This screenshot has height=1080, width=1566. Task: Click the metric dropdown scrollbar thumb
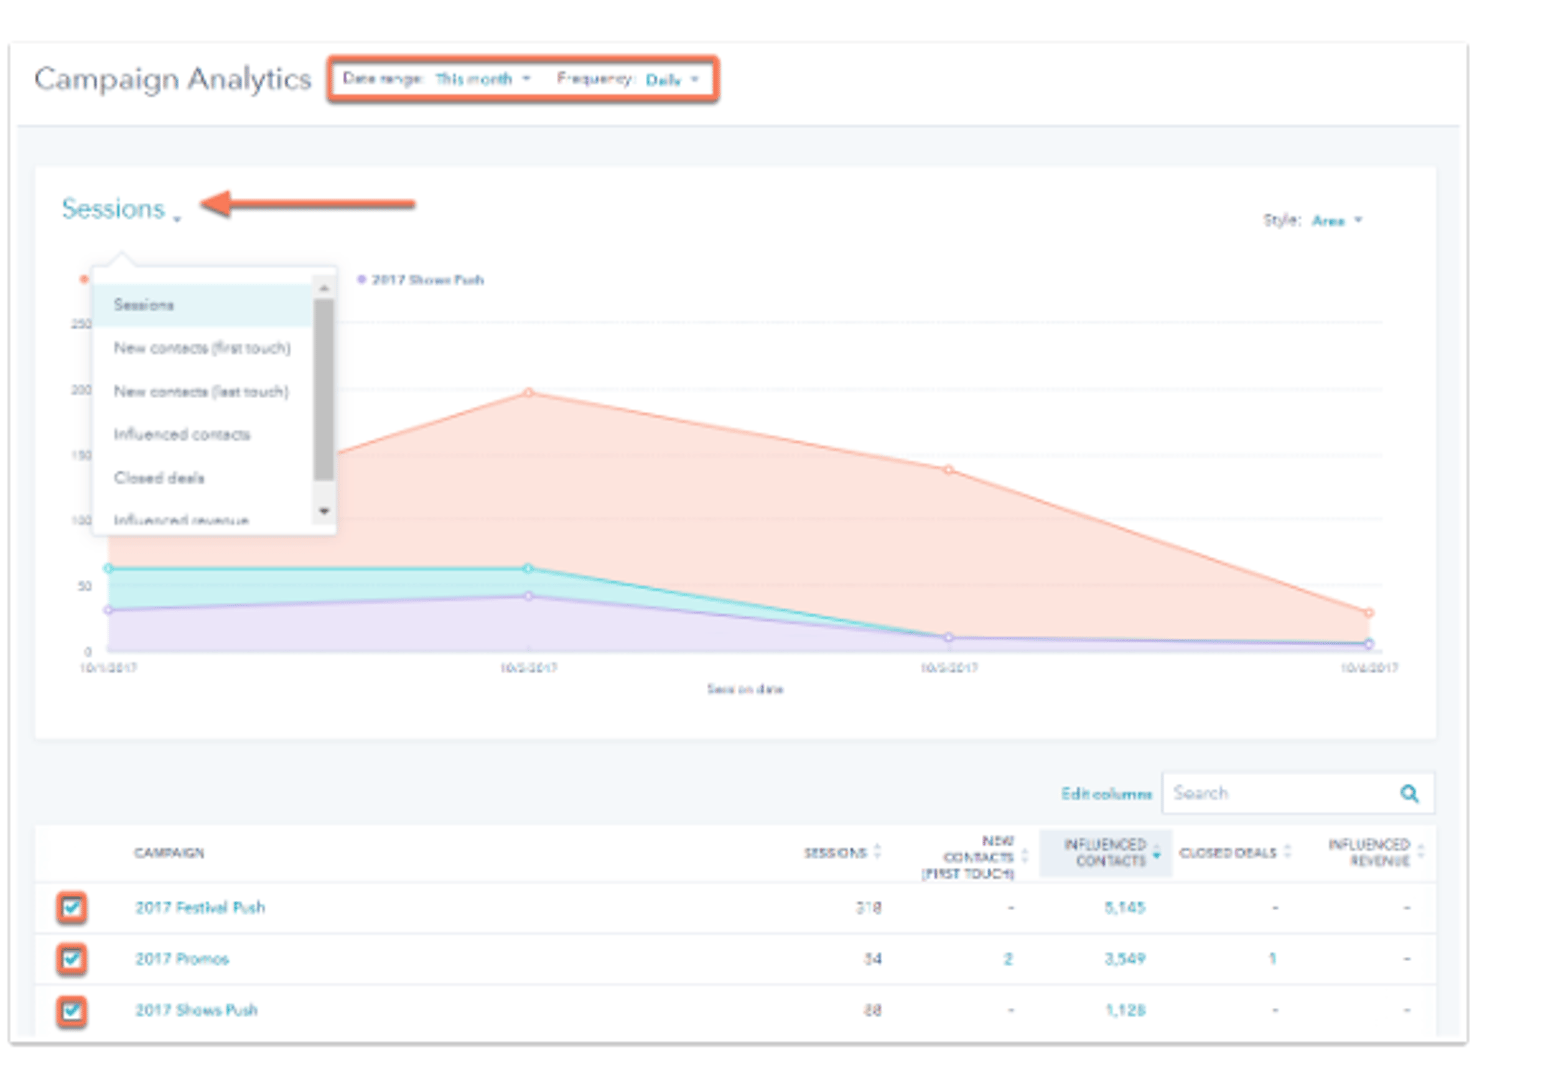tap(323, 390)
